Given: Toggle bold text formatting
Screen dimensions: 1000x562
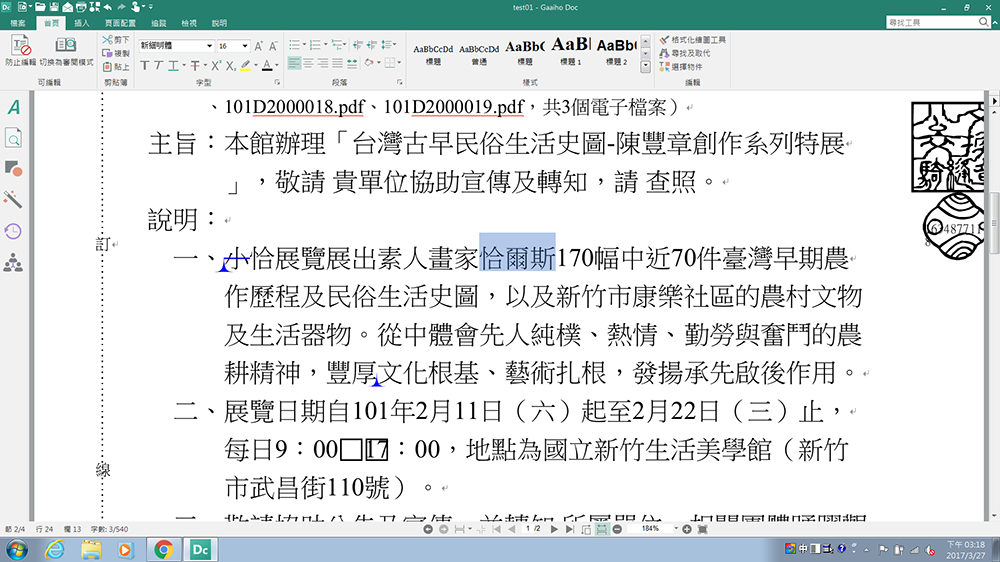Looking at the screenshot, I should [144, 66].
